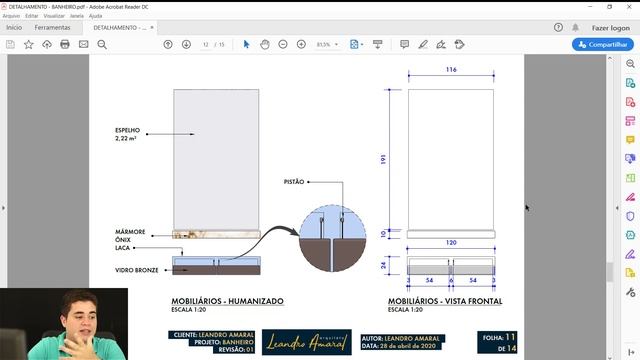Image resolution: width=640 pixels, height=360 pixels.
Task: Open Create PDF tool in right sidebar
Action: pos(630,102)
